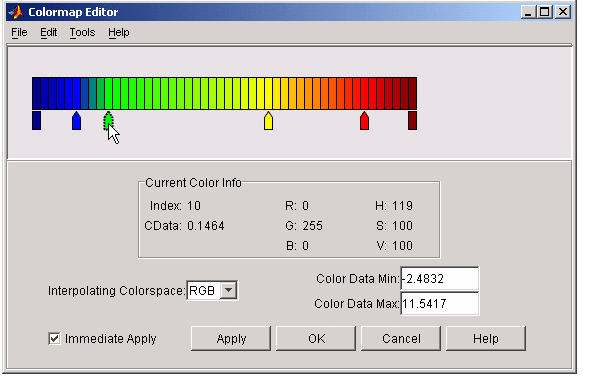Click the H value 119
The image size is (600, 380).
(x=402, y=206)
